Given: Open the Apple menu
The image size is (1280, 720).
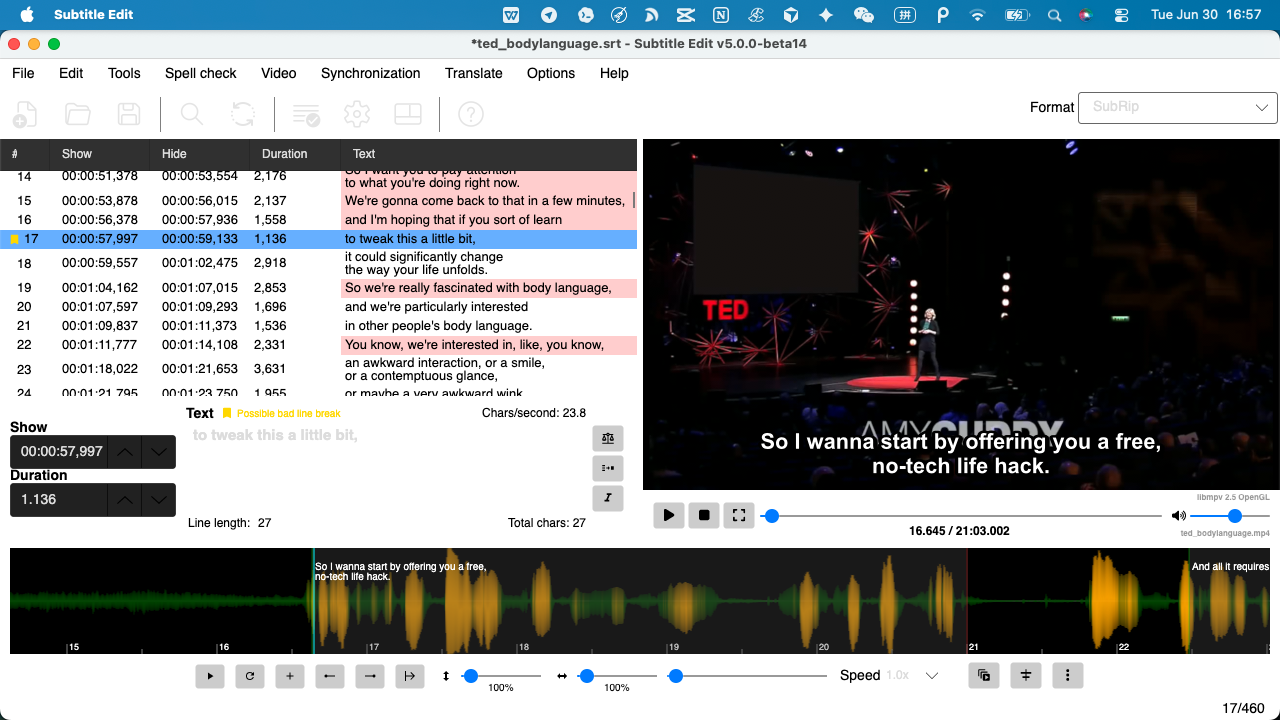Looking at the screenshot, I should pos(27,15).
